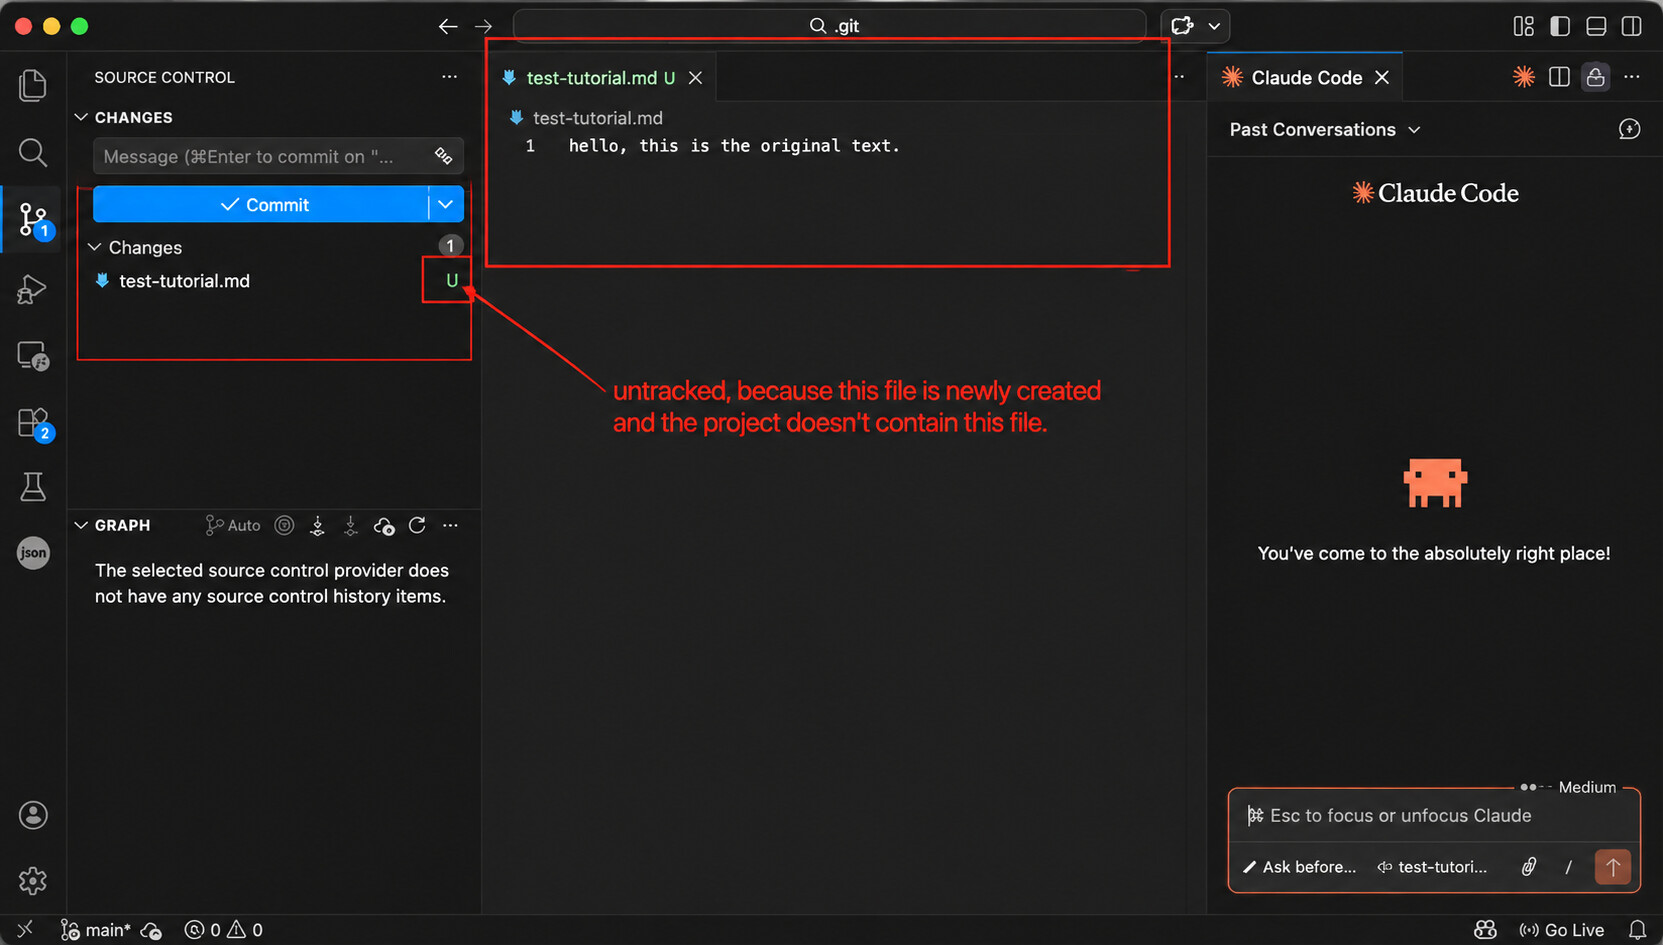Toggle the test-tutori... file context chip

[x=1432, y=867]
